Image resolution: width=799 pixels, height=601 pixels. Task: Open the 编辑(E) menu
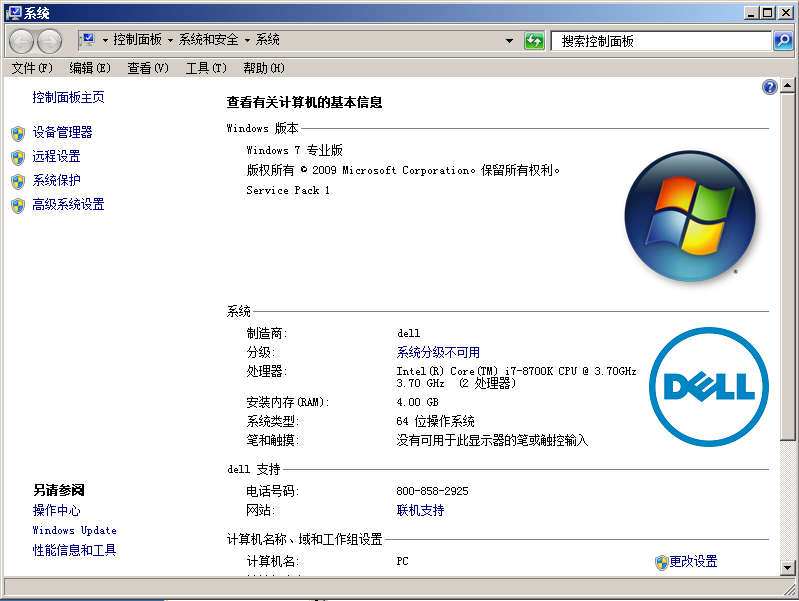pyautogui.click(x=90, y=68)
